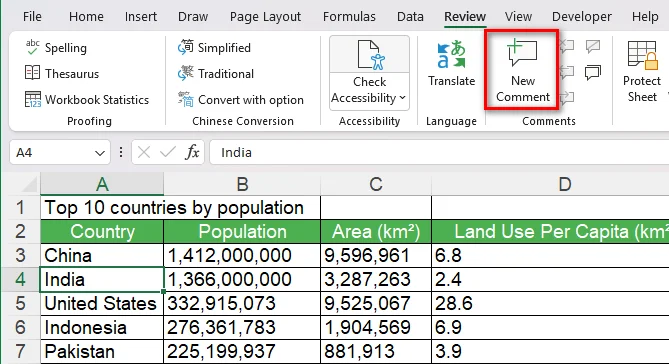The width and height of the screenshot is (669, 364).
Task: Select the Indonesia cell
Action: coord(102,327)
